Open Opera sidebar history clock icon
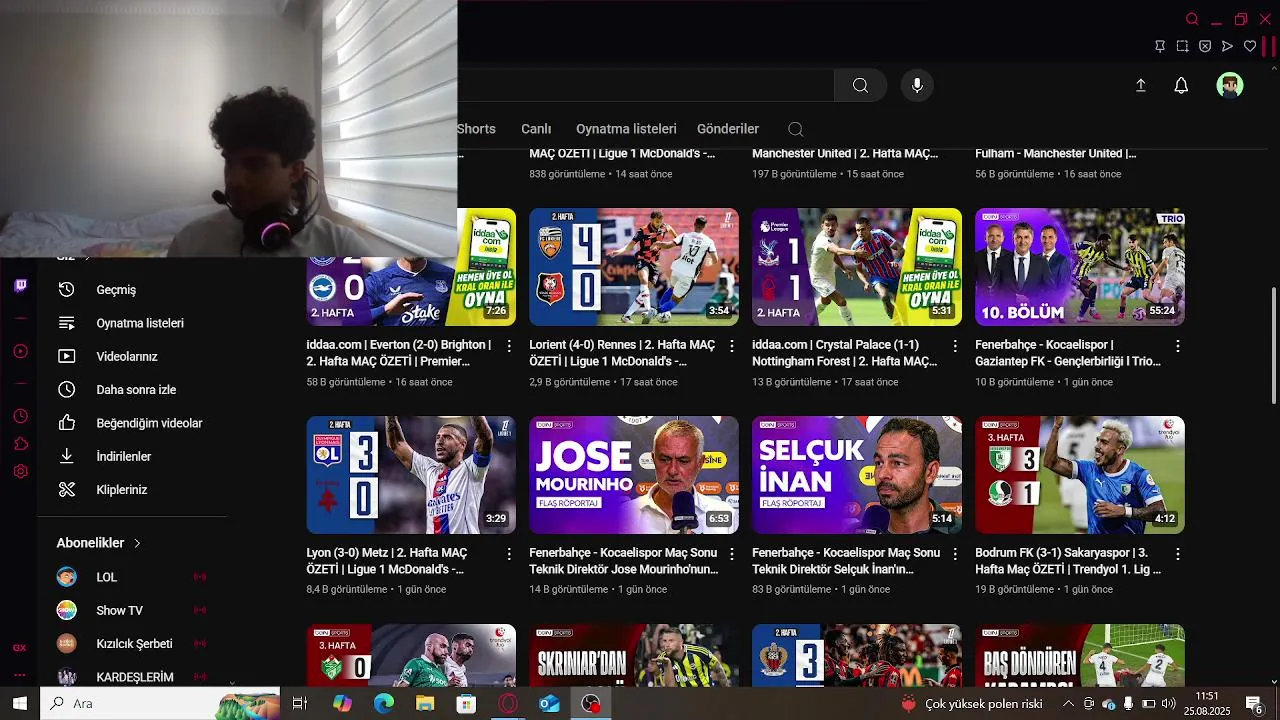The image size is (1280, 720). (21, 416)
